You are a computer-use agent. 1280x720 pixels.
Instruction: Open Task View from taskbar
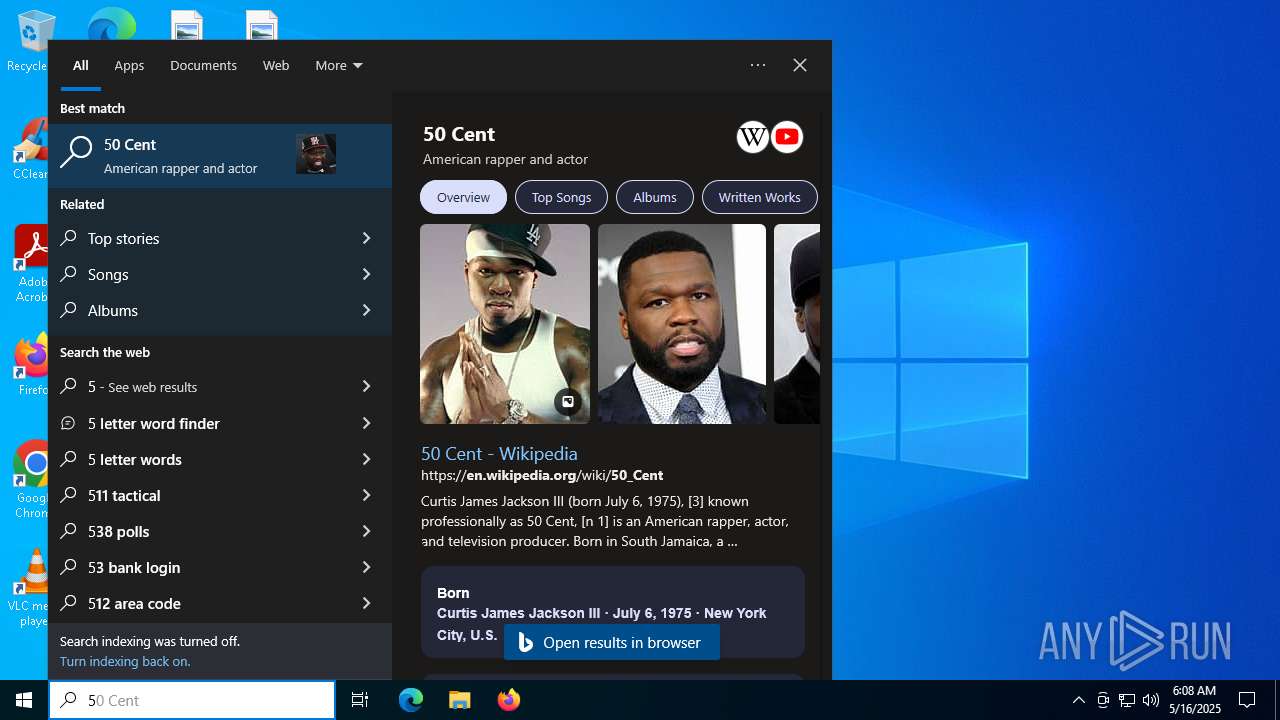pos(360,700)
